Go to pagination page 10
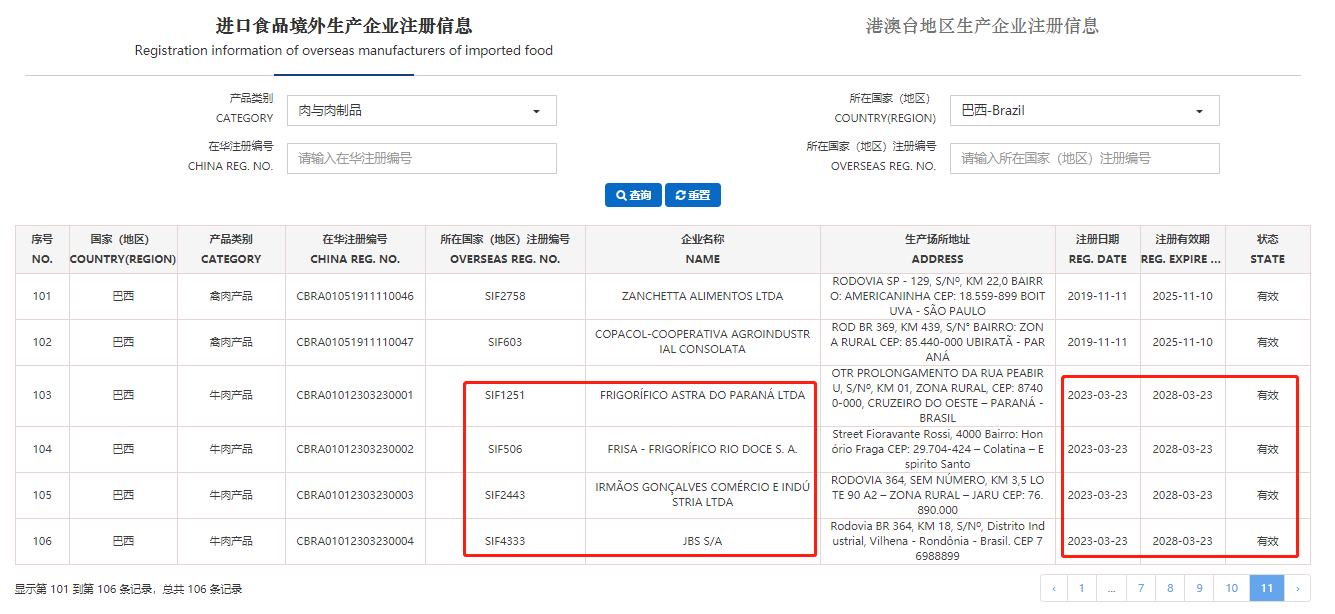Viewport: 1335px width, 614px height. (x=1232, y=588)
